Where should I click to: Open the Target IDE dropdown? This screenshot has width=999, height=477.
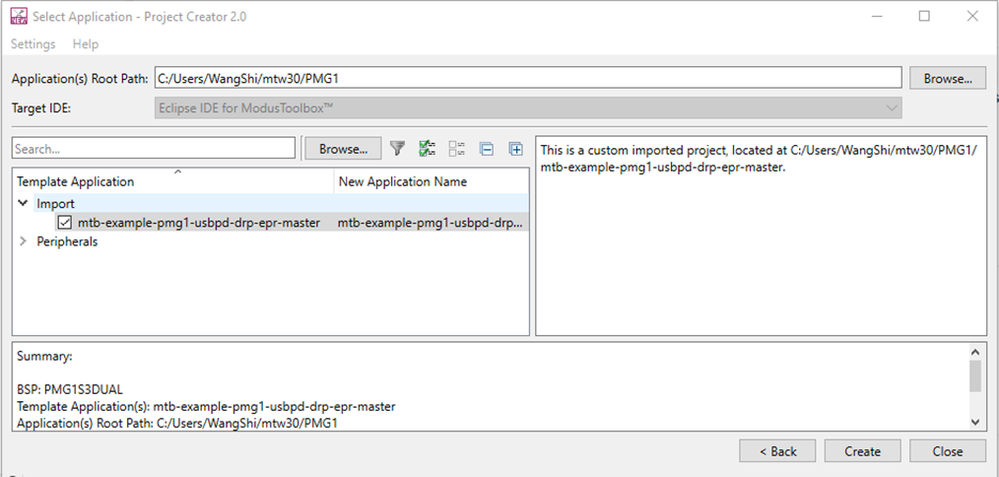click(528, 108)
